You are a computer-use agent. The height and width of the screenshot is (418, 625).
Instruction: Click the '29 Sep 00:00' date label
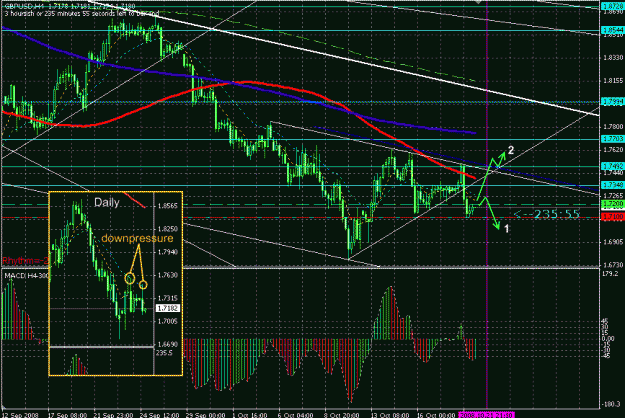point(206,415)
